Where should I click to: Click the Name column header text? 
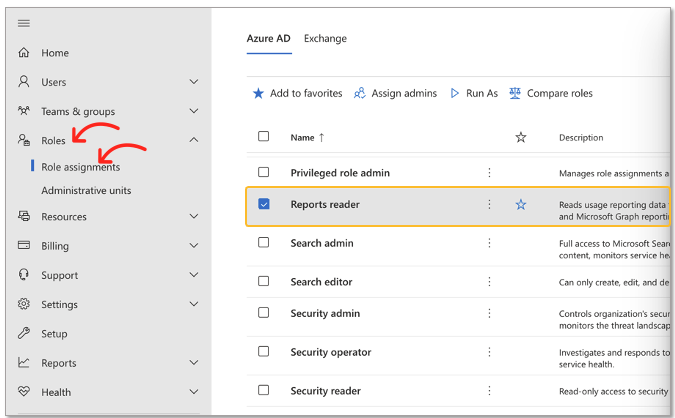(x=302, y=138)
